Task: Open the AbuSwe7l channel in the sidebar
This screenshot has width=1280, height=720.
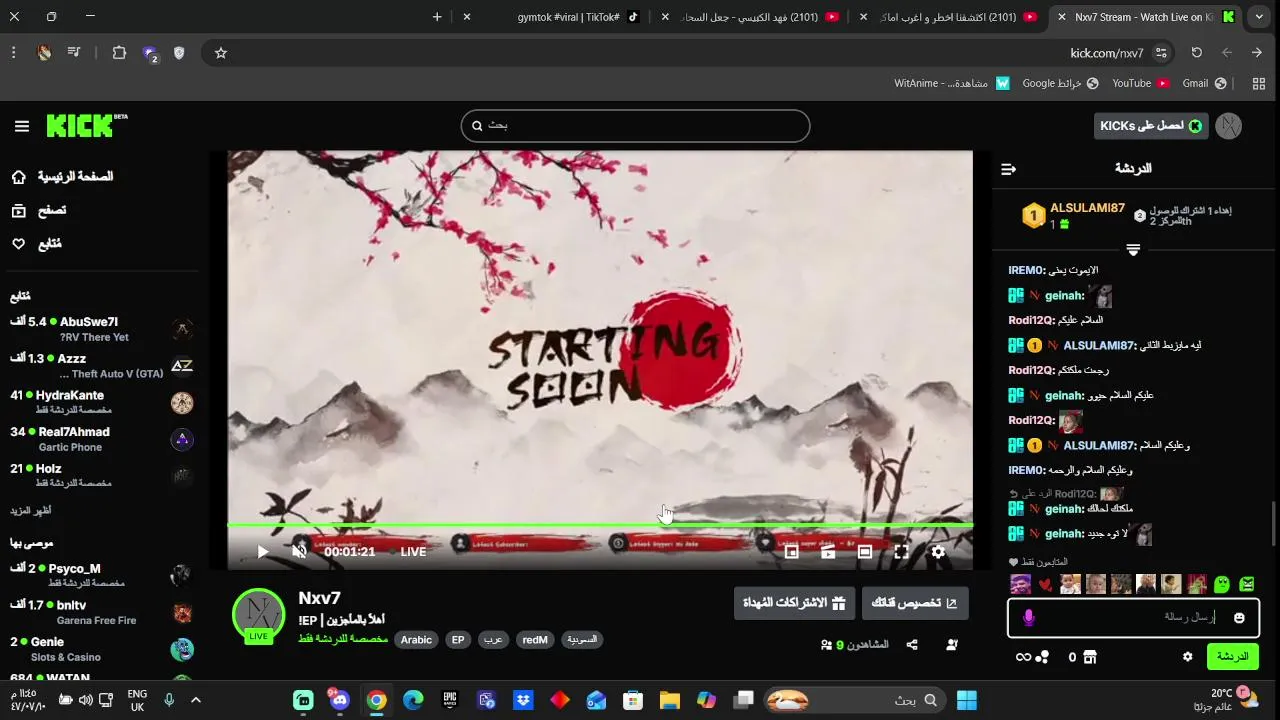Action: [x=100, y=329]
